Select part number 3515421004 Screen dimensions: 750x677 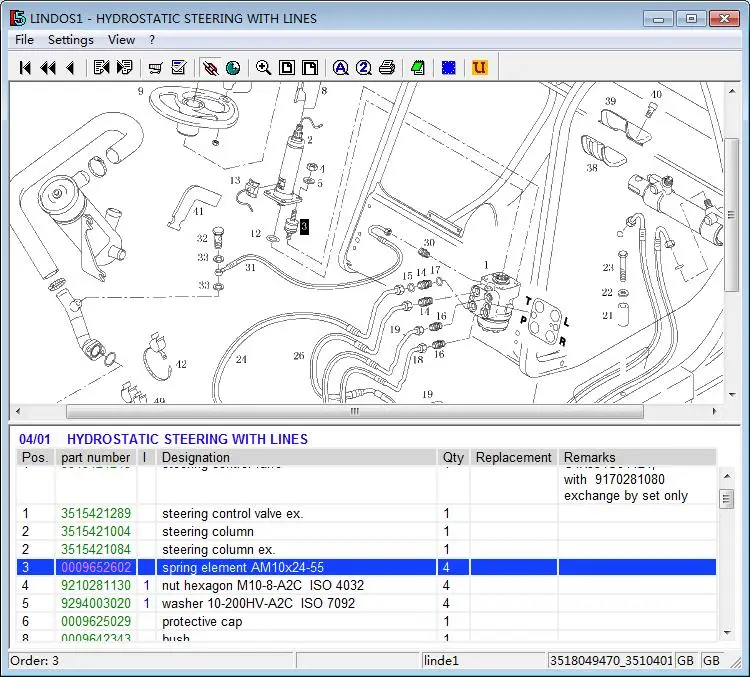click(x=96, y=532)
